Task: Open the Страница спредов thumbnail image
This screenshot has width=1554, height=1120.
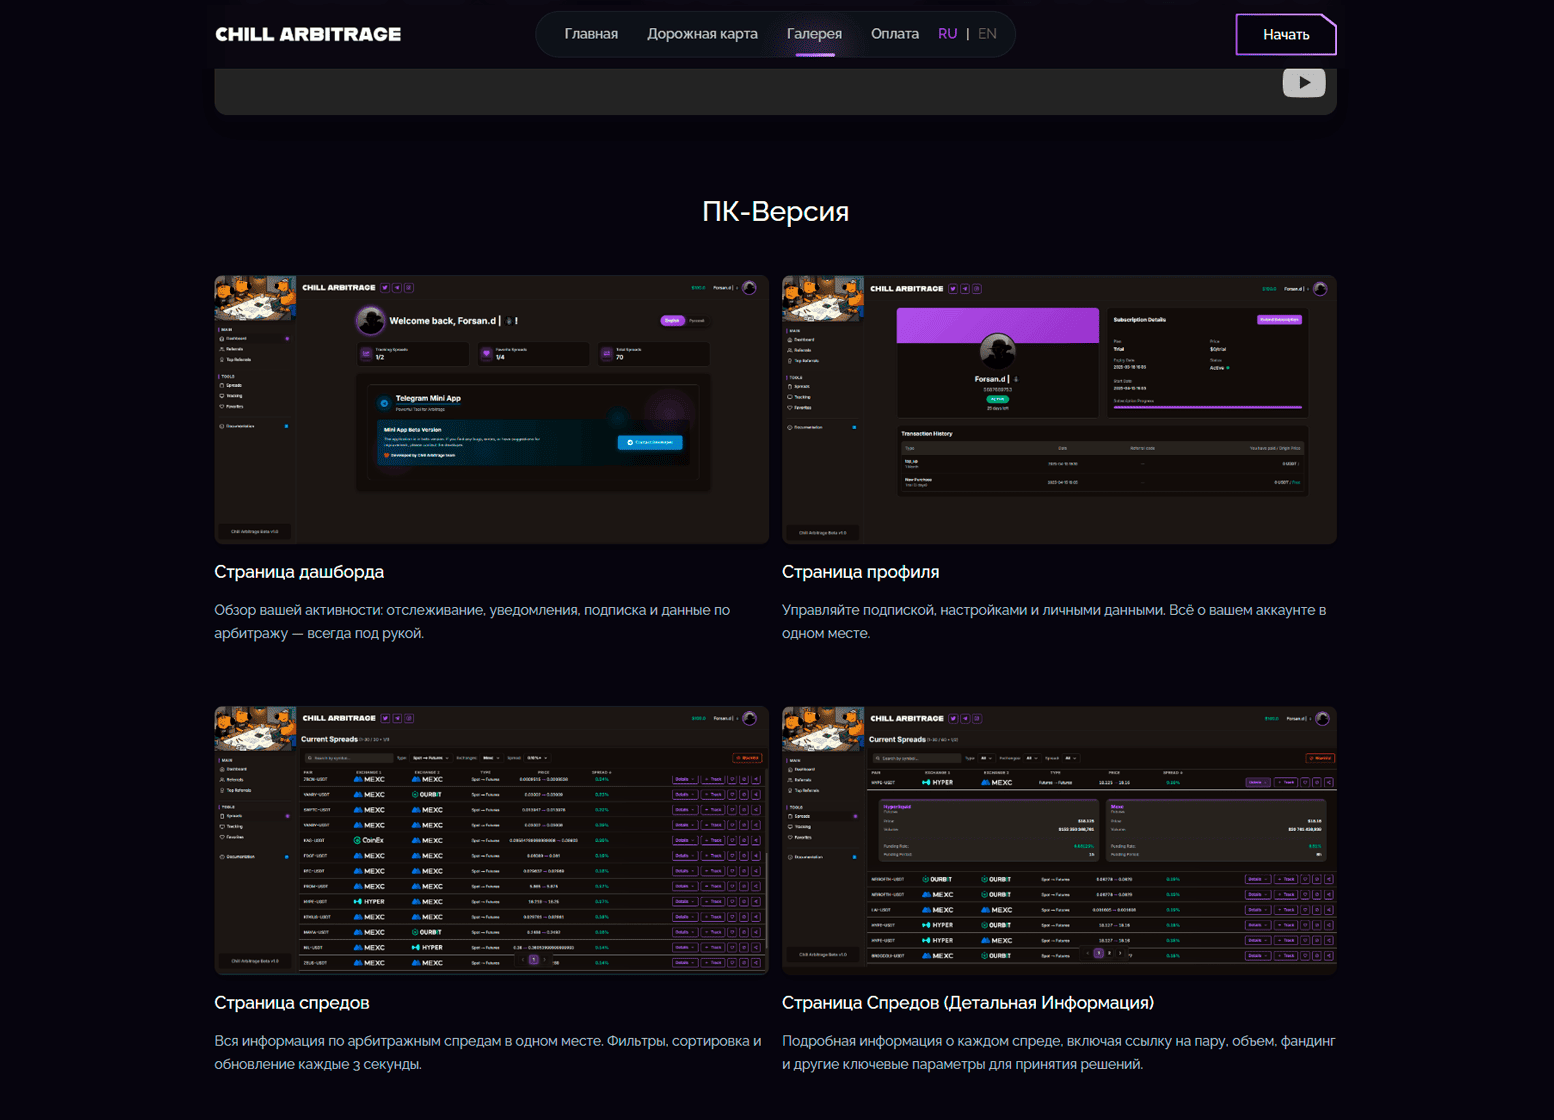Action: (491, 840)
